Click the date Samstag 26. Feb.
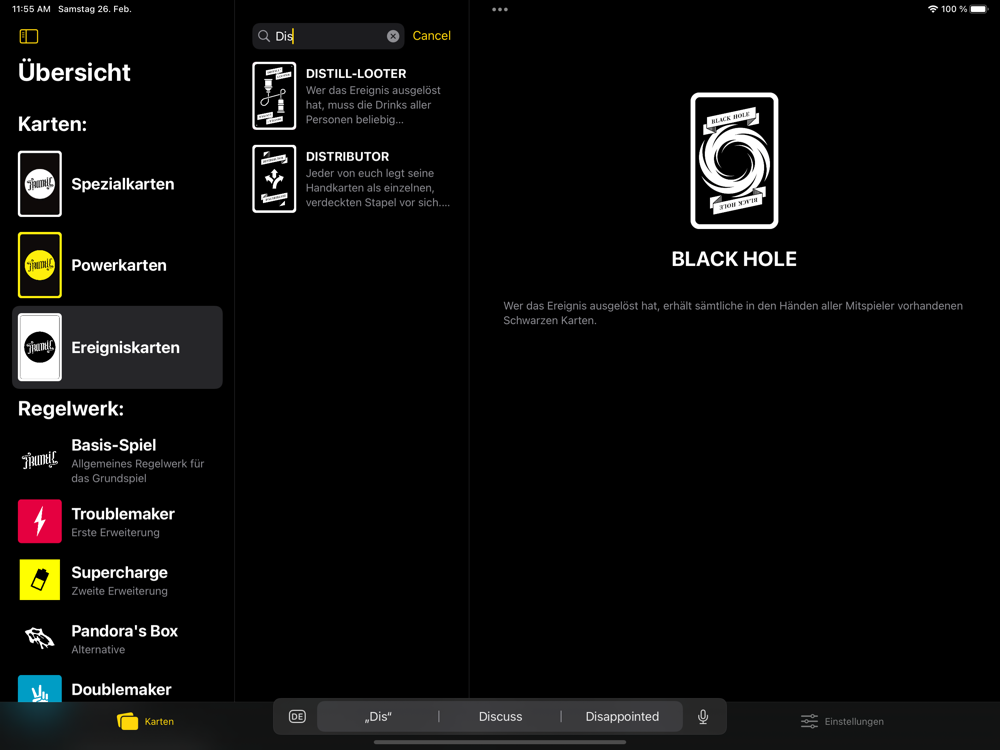 [94, 9]
